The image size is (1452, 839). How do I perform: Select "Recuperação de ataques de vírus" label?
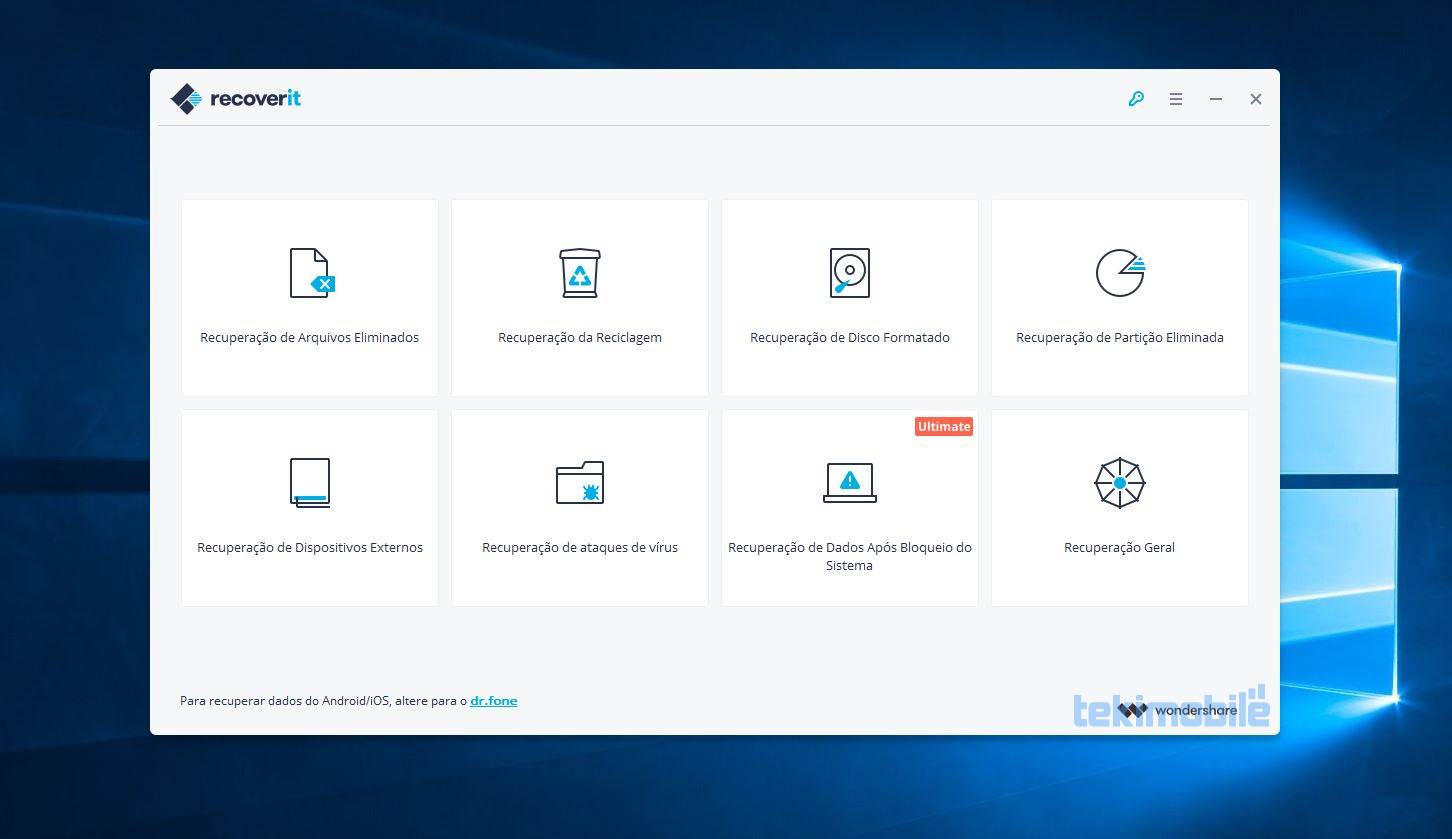580,548
